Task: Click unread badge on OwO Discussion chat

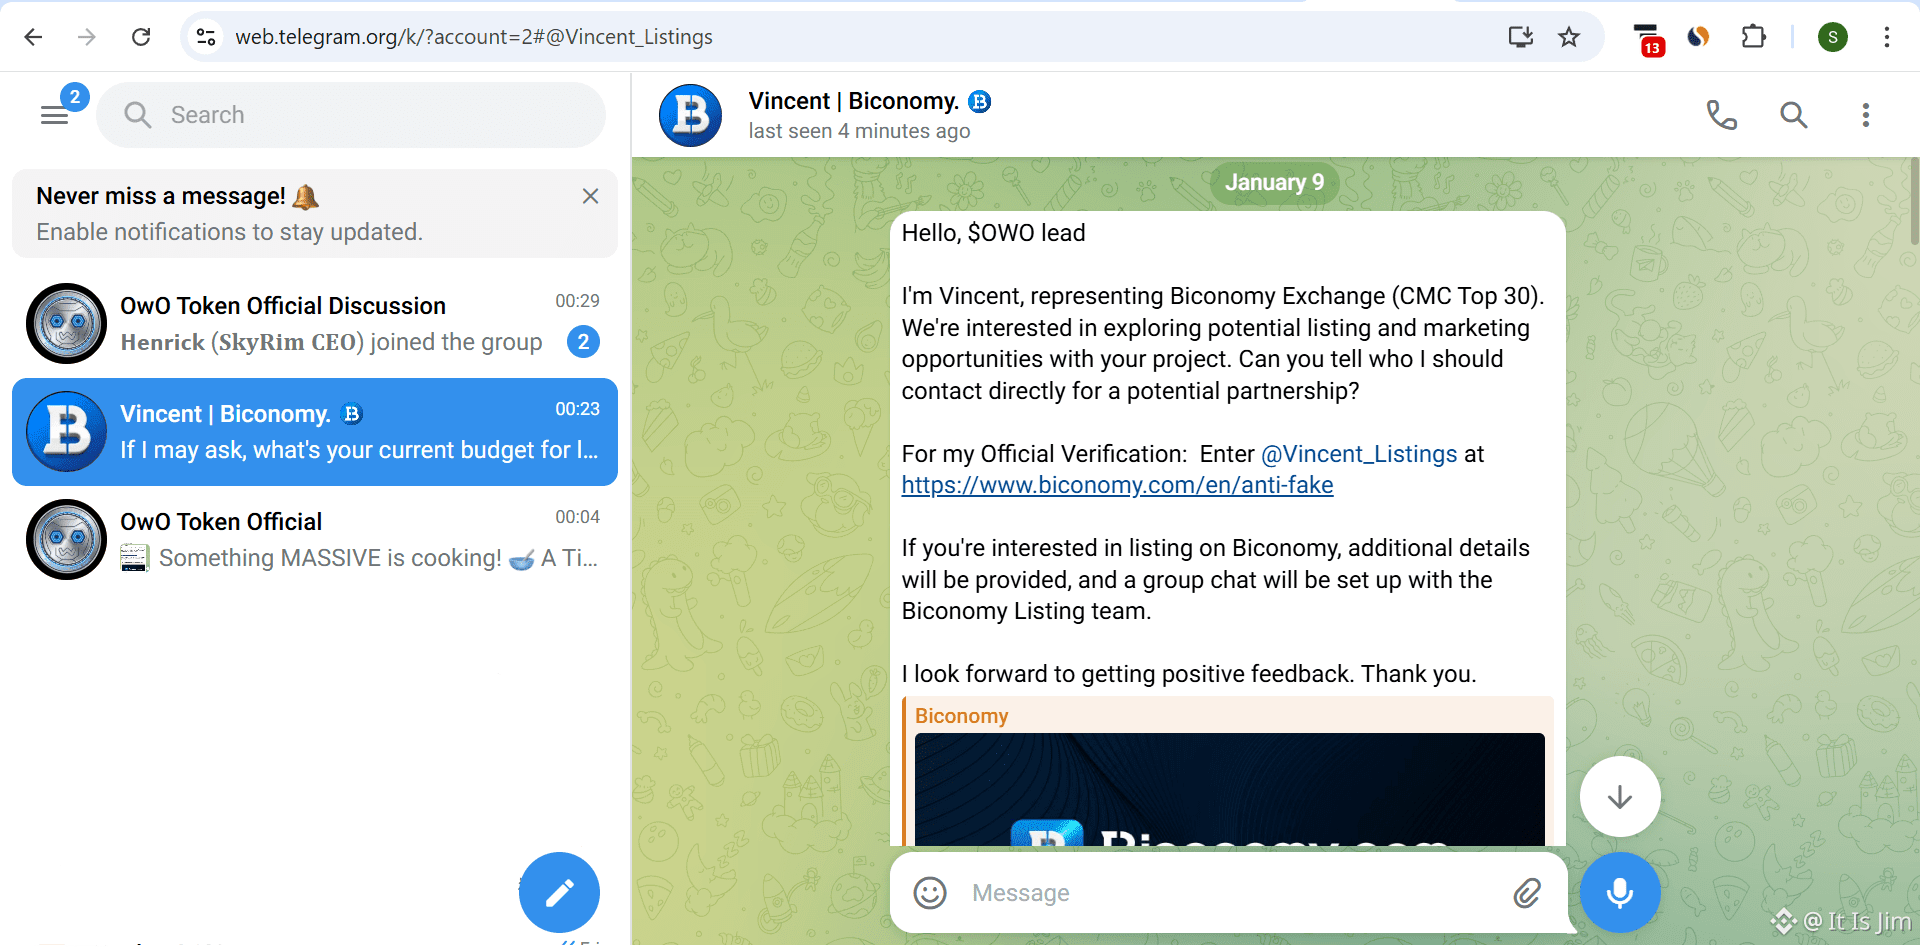Action: pos(583,342)
